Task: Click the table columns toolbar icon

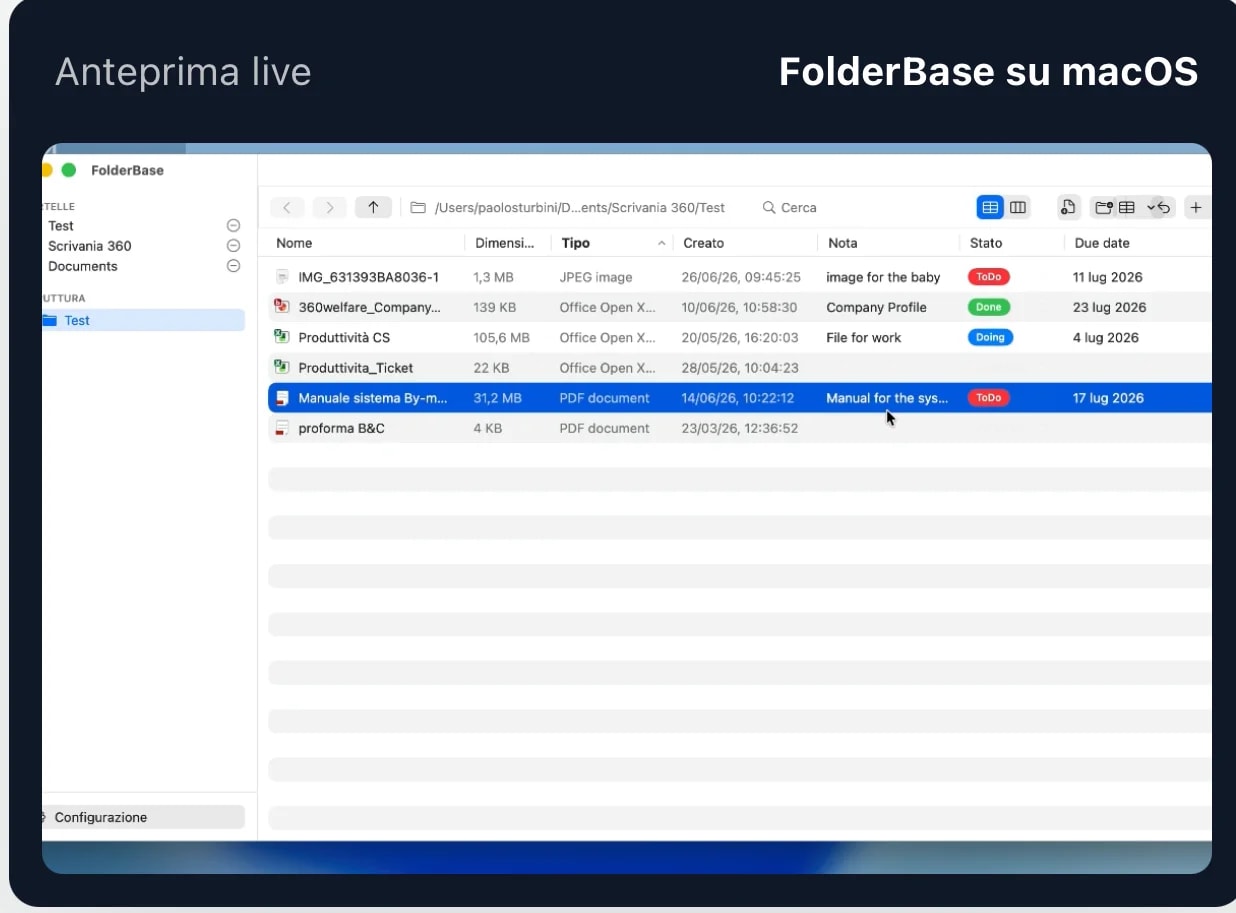Action: 1127,207
